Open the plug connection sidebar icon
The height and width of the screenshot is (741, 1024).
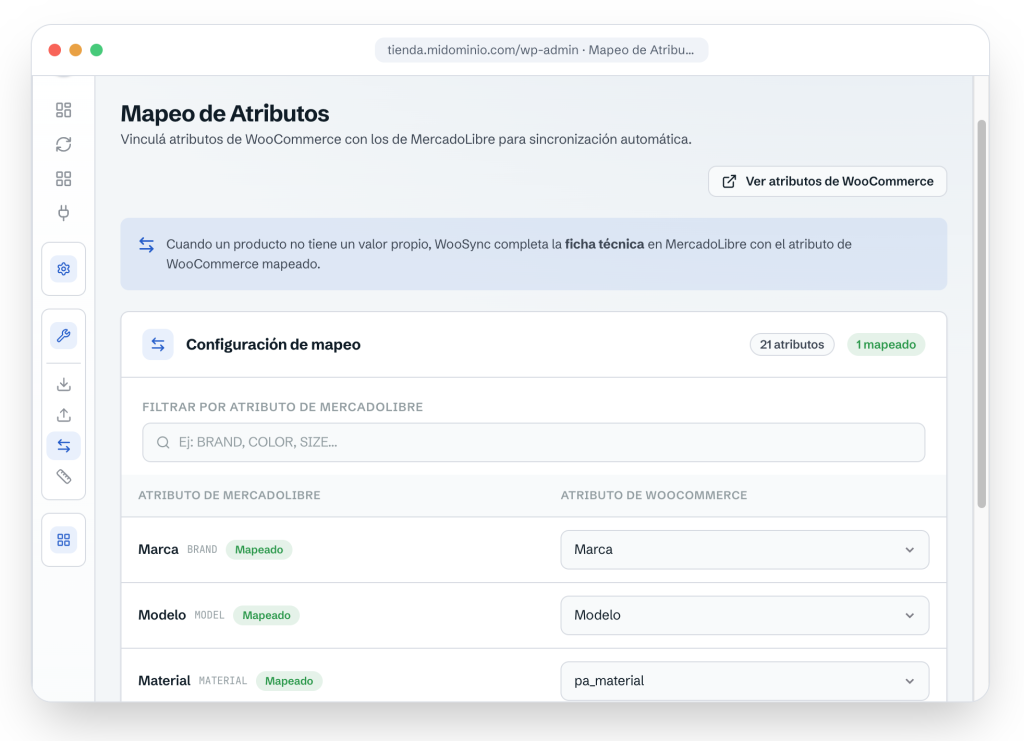point(63,213)
